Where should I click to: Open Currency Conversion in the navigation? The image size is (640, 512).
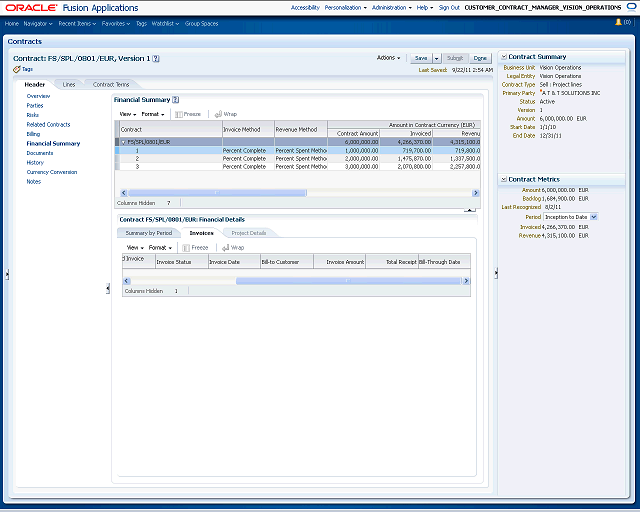click(x=52, y=172)
